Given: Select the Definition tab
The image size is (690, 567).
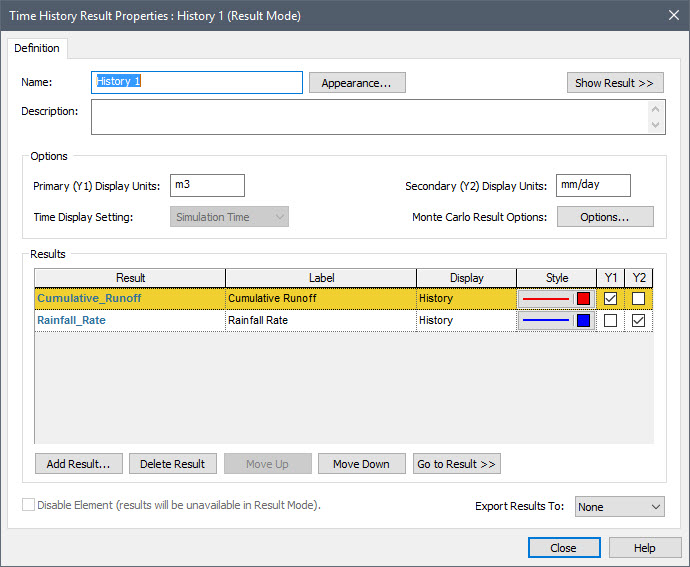Looking at the screenshot, I should coord(38,48).
